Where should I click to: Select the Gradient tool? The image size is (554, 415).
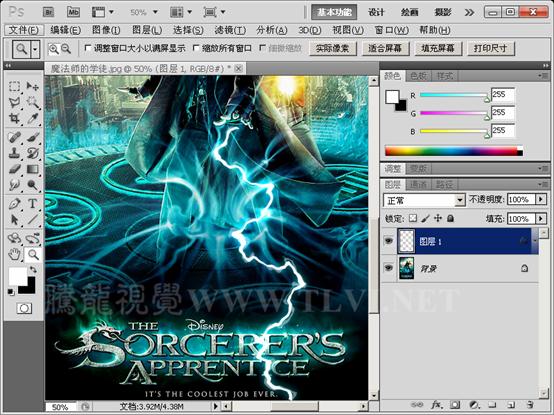33,169
